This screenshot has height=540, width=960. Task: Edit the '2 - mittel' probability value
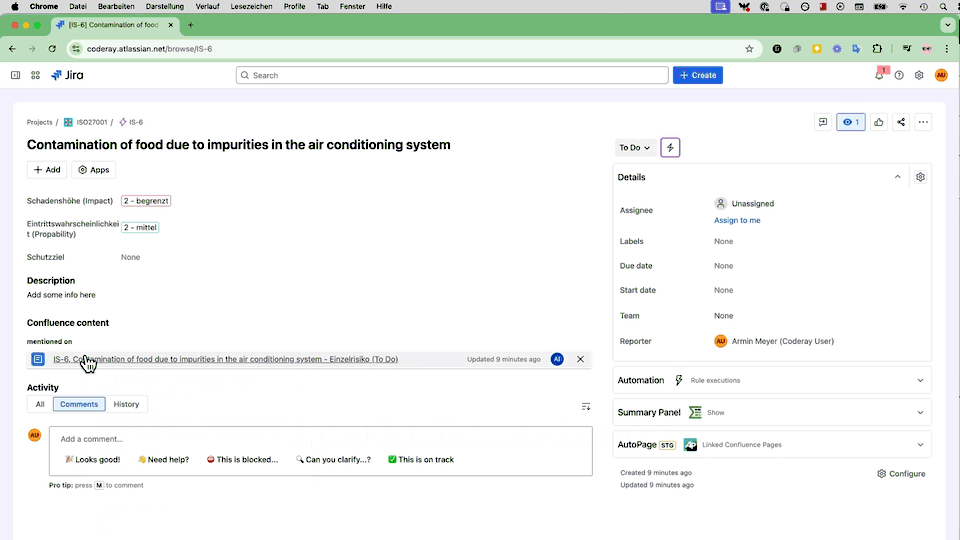tap(140, 227)
